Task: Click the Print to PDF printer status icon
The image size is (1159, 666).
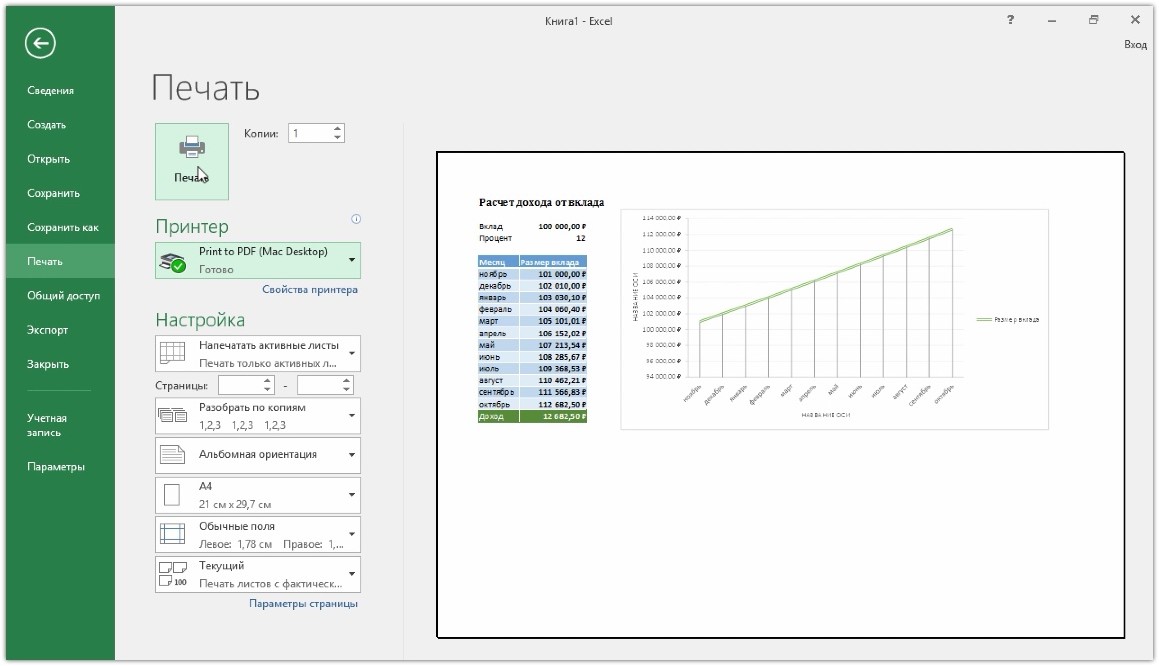Action: tap(173, 262)
